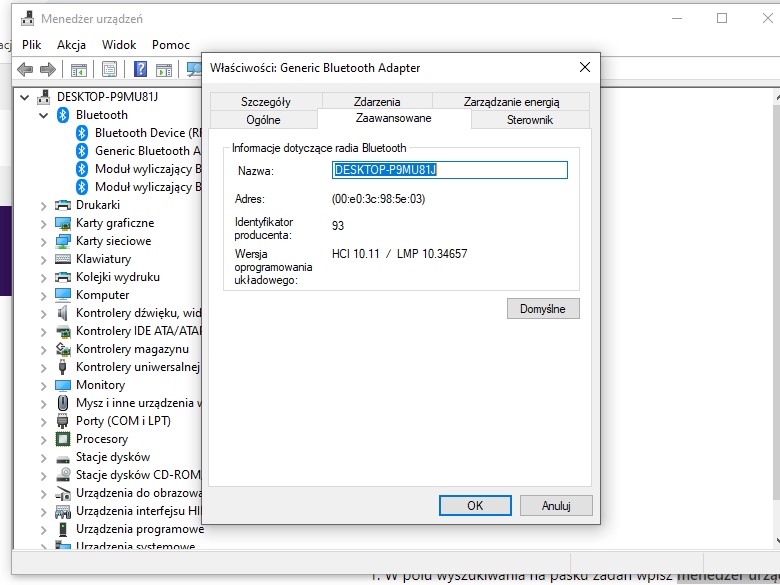This screenshot has width=780, height=585.
Task: Click the DESKTOP-P9MU81J computer tree icon
Action: pyautogui.click(x=44, y=97)
